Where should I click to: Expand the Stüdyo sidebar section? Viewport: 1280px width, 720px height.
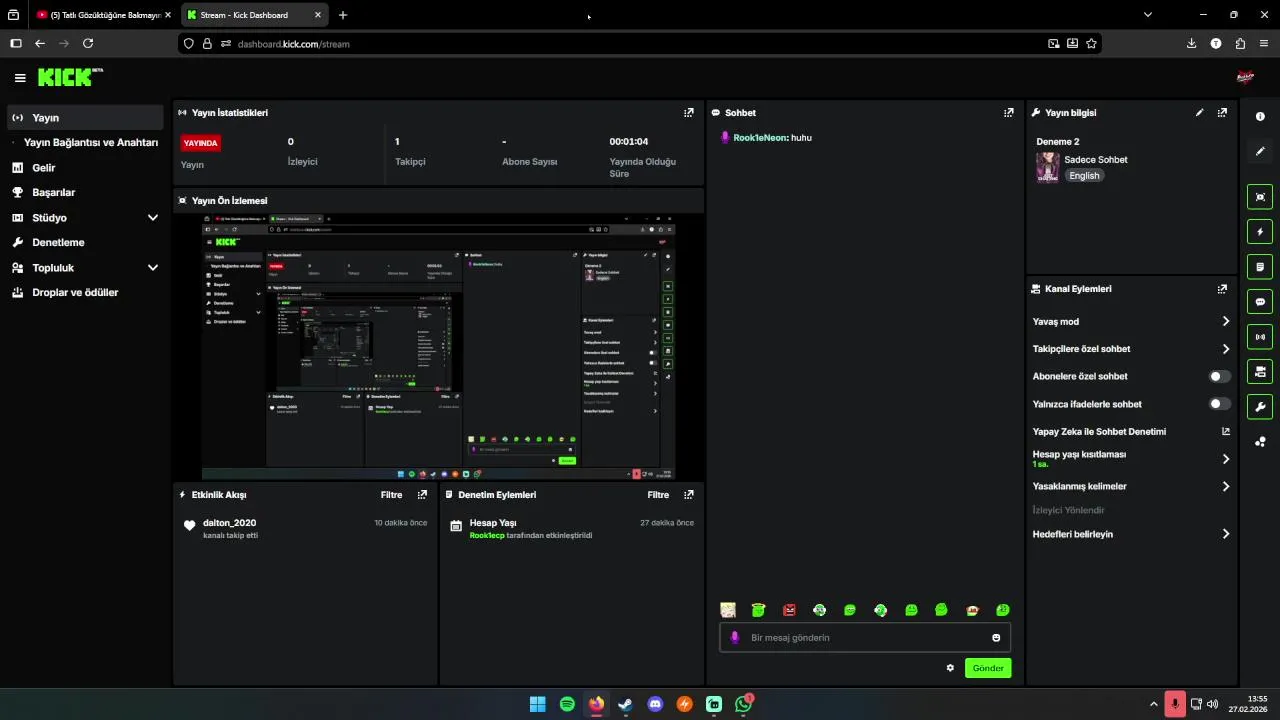(153, 218)
